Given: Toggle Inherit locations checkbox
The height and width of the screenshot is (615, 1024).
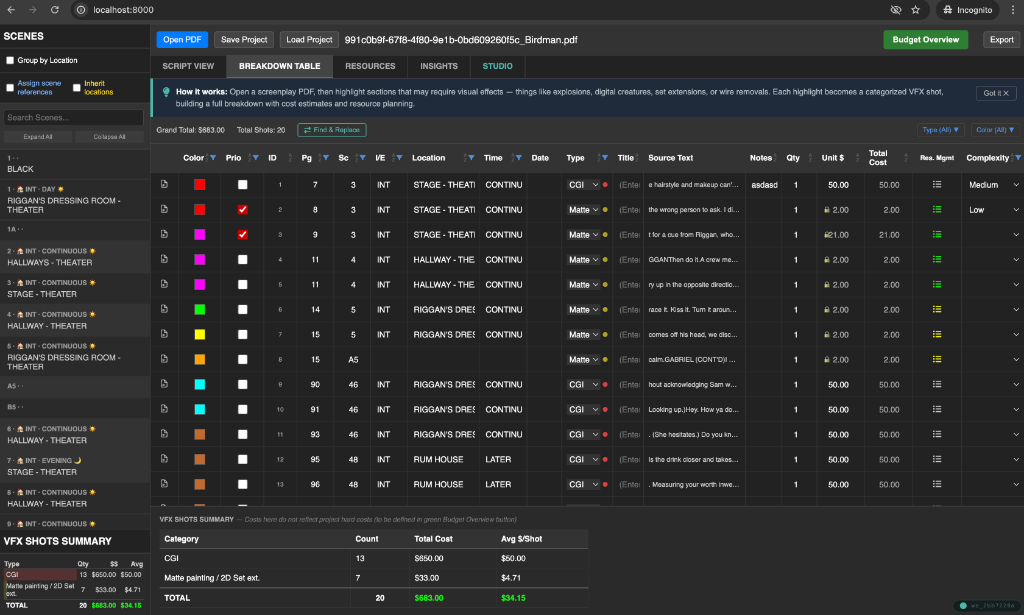Looking at the screenshot, I should point(77,88).
